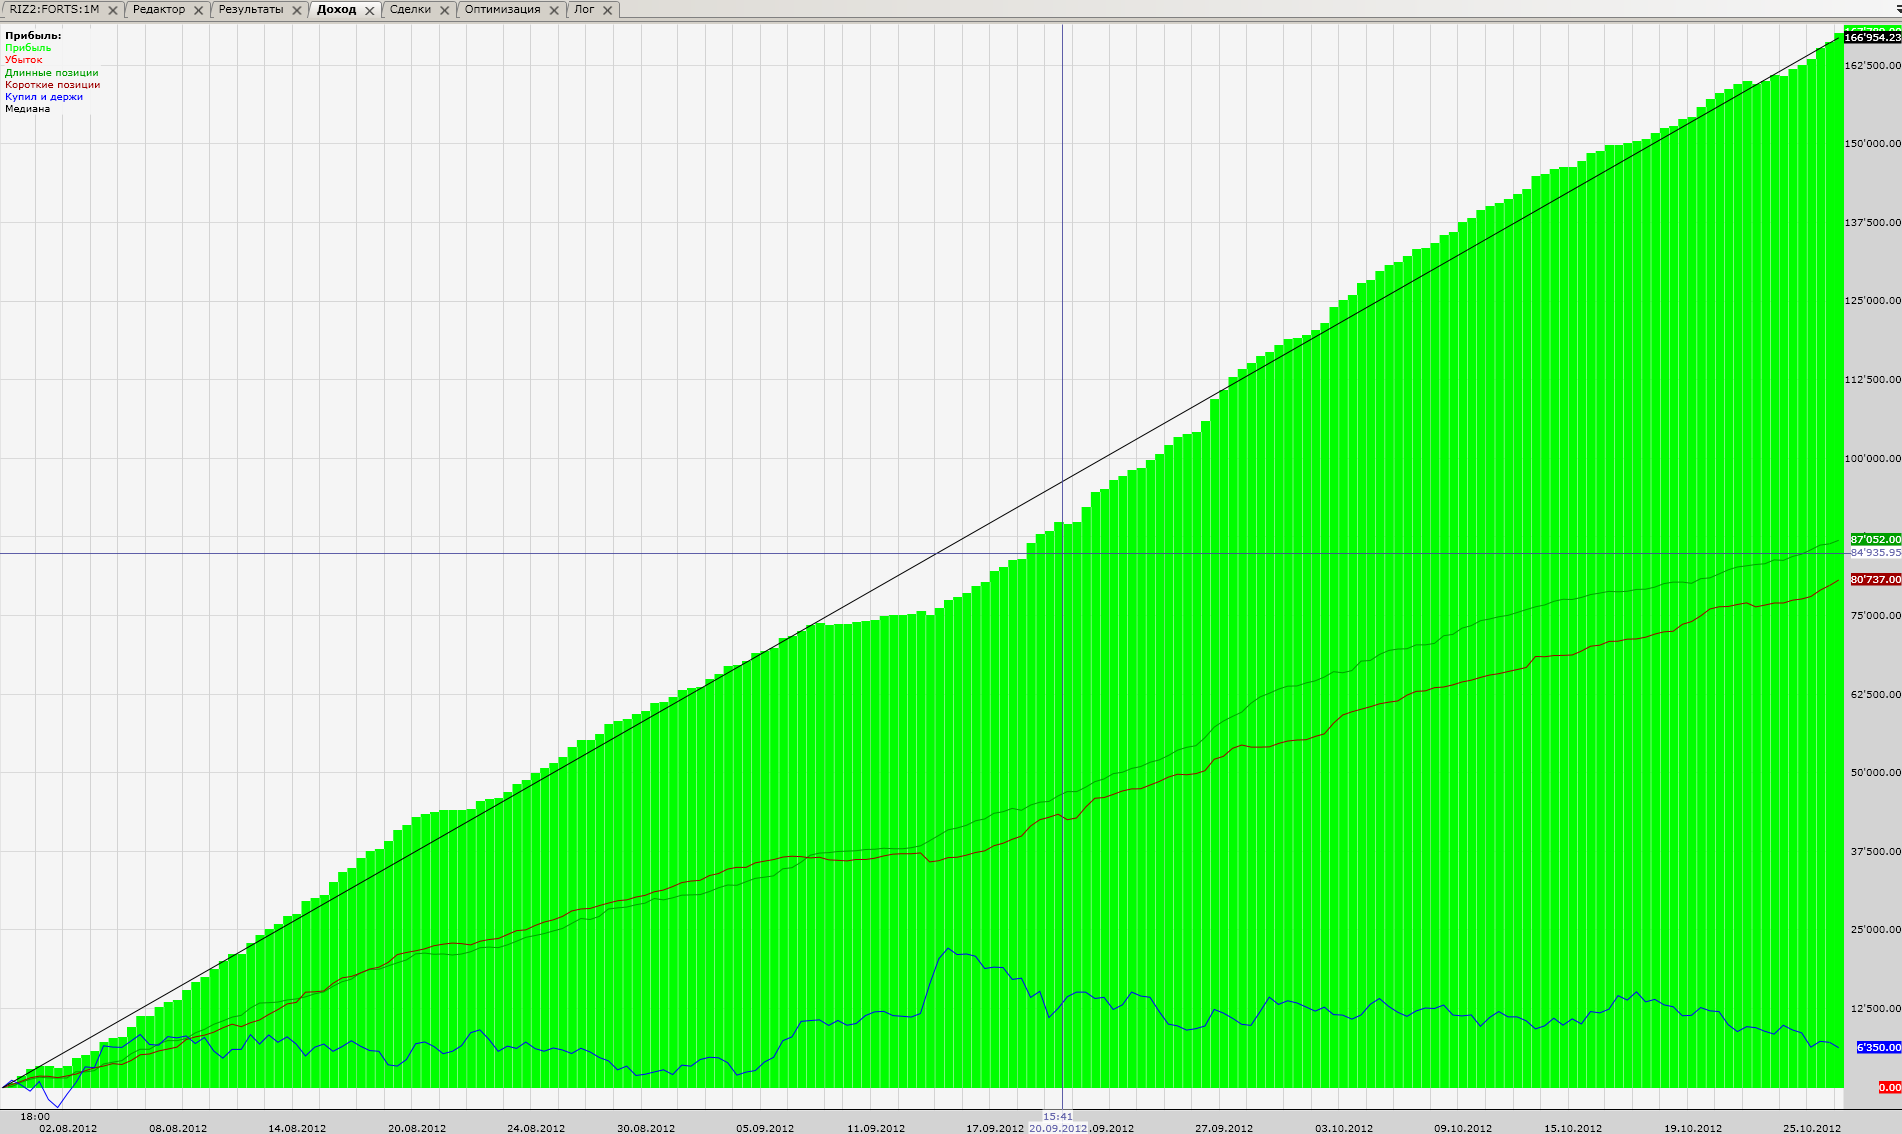
Task: Click the red 0.00 value label
Action: click(x=1889, y=1087)
